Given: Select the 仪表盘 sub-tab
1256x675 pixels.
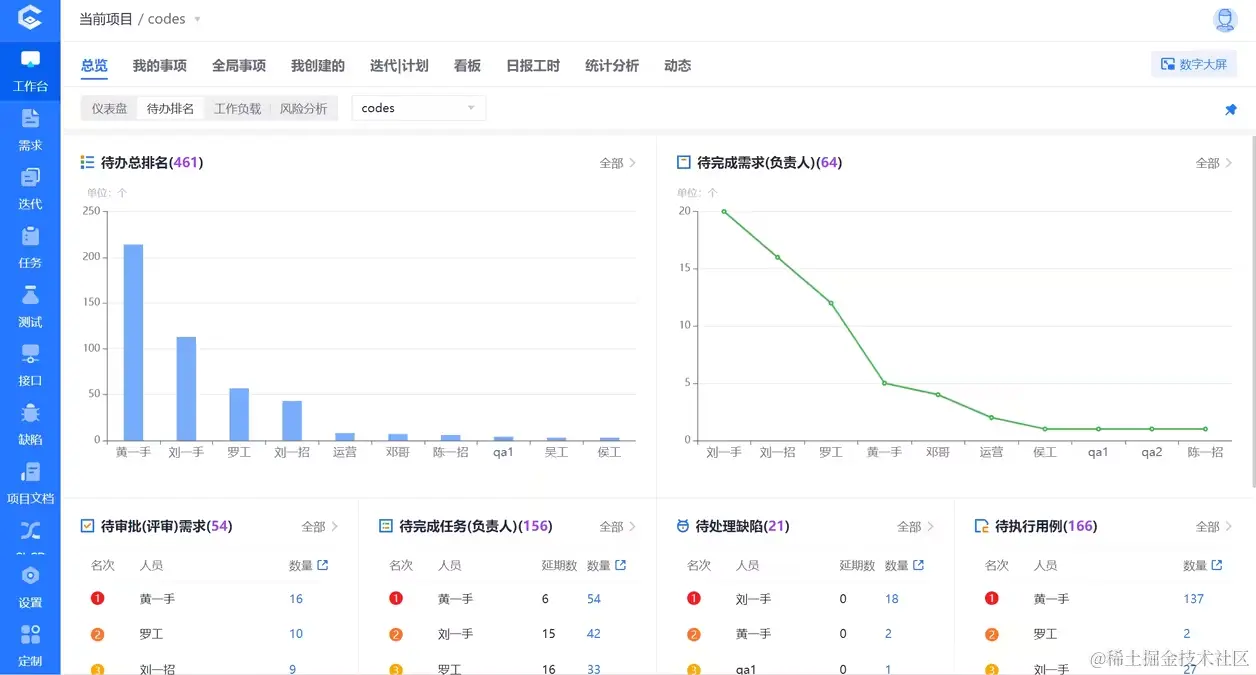Looking at the screenshot, I should [x=110, y=108].
